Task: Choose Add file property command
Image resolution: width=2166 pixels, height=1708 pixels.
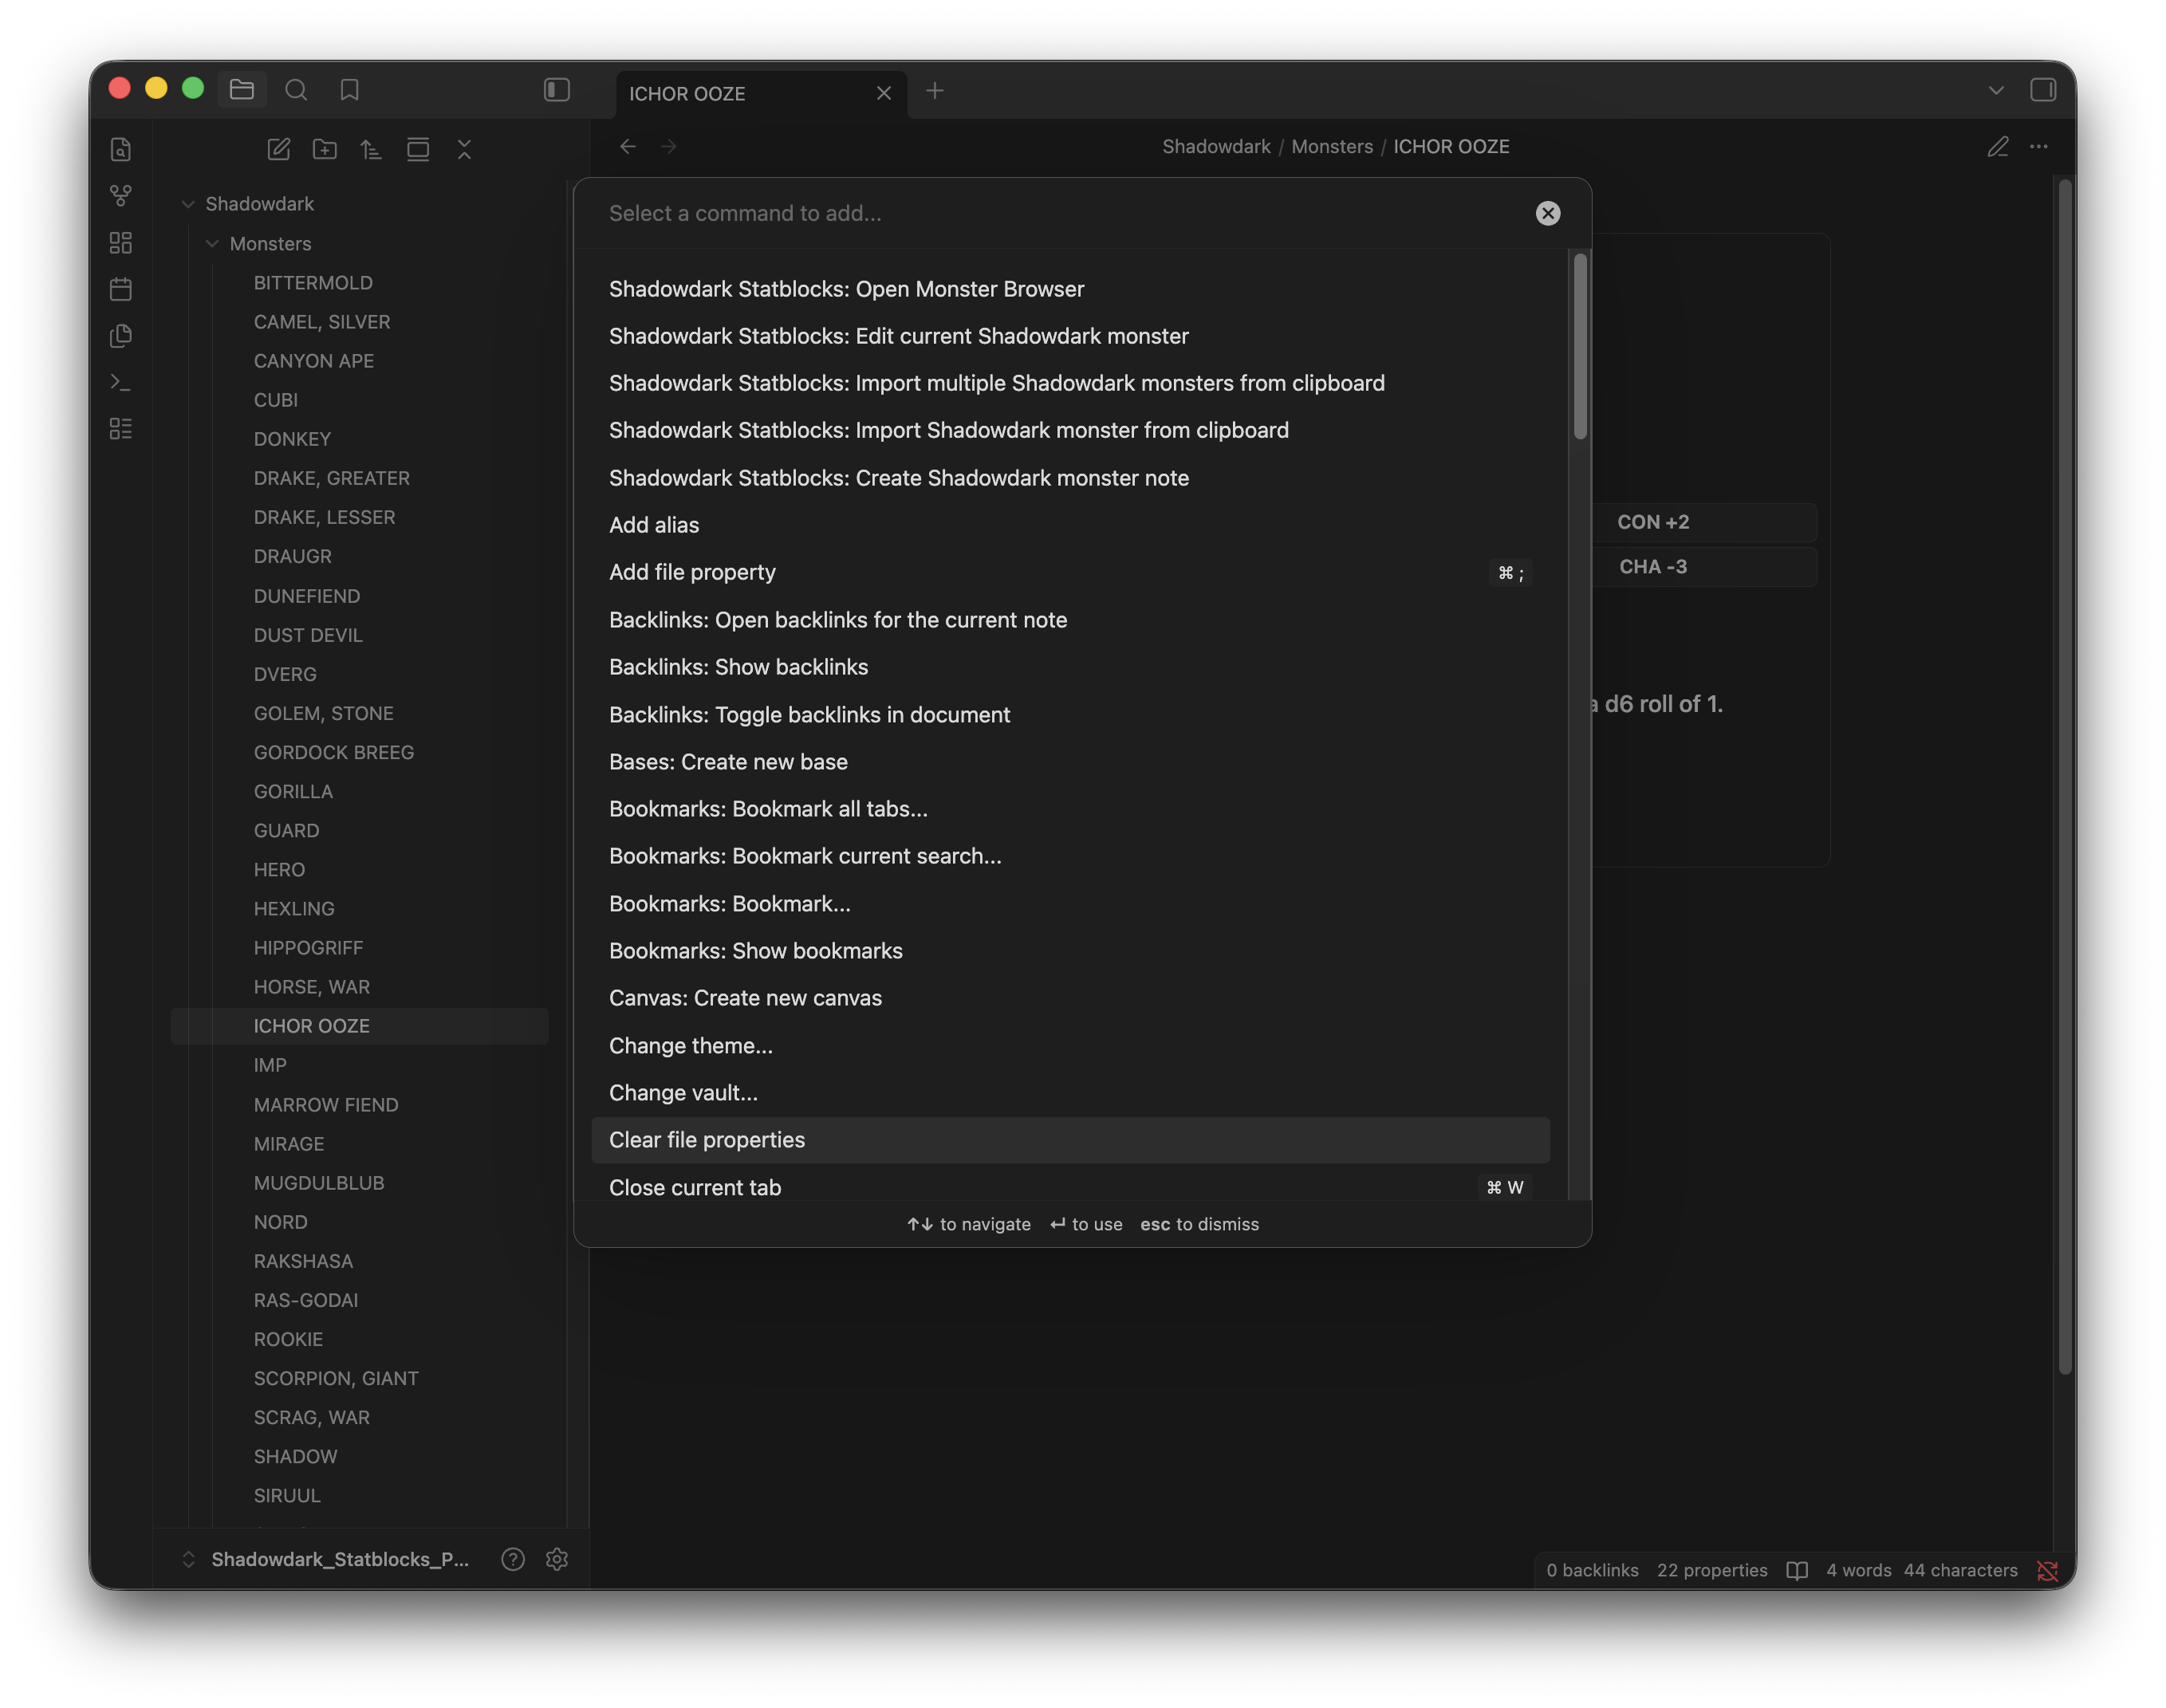Action: (x=1070, y=572)
